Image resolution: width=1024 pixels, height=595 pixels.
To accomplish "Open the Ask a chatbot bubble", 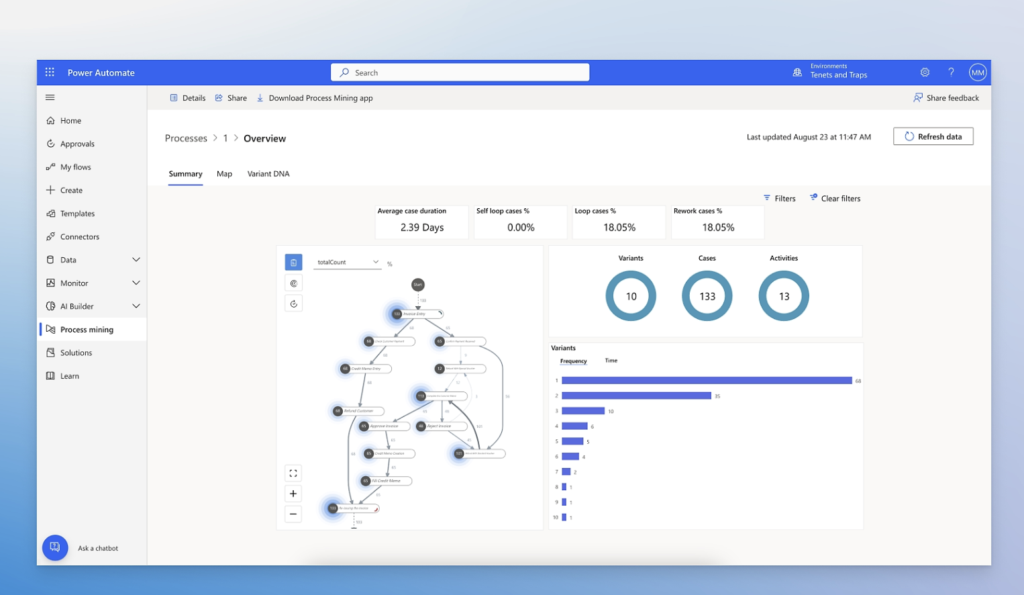I will click(x=55, y=547).
